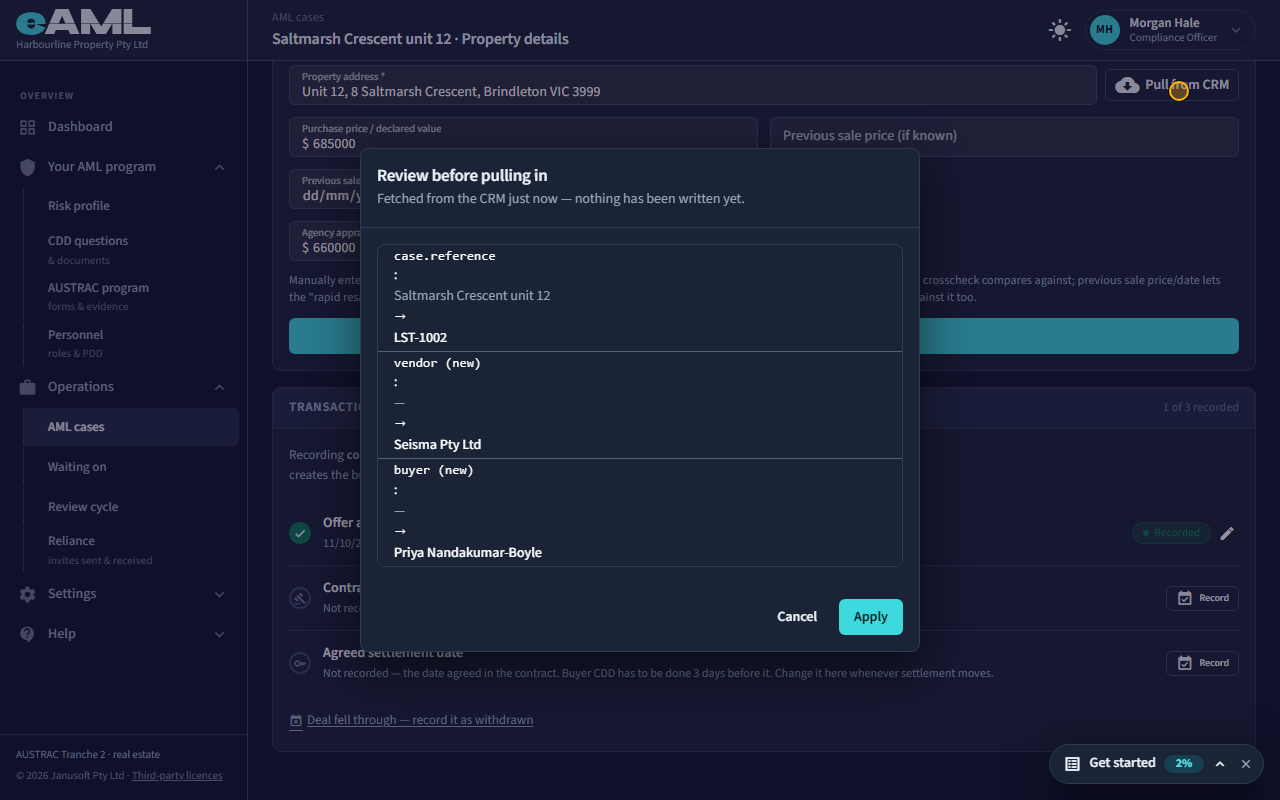
Task: Click the green check icon on the offer row
Action: [x=300, y=533]
